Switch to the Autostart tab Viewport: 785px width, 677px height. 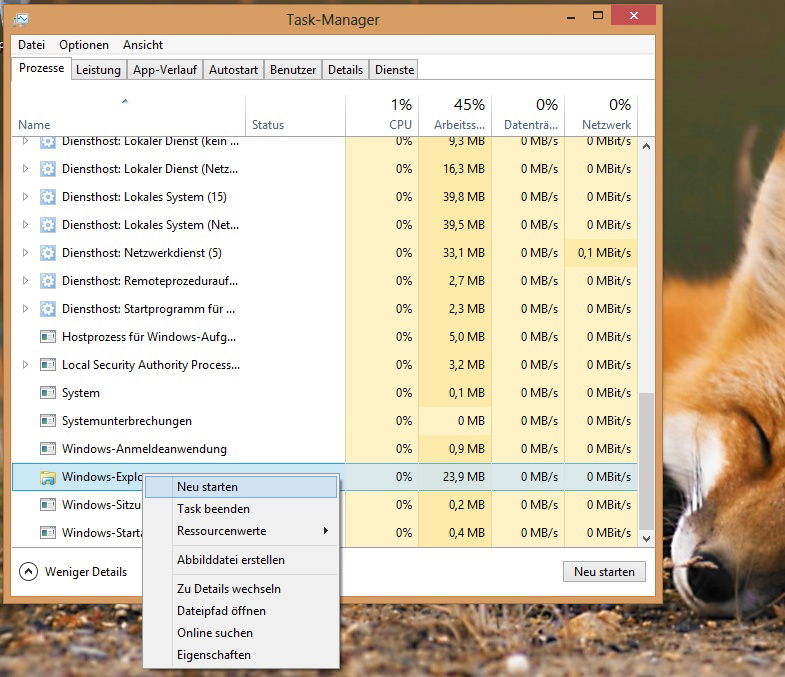[233, 70]
